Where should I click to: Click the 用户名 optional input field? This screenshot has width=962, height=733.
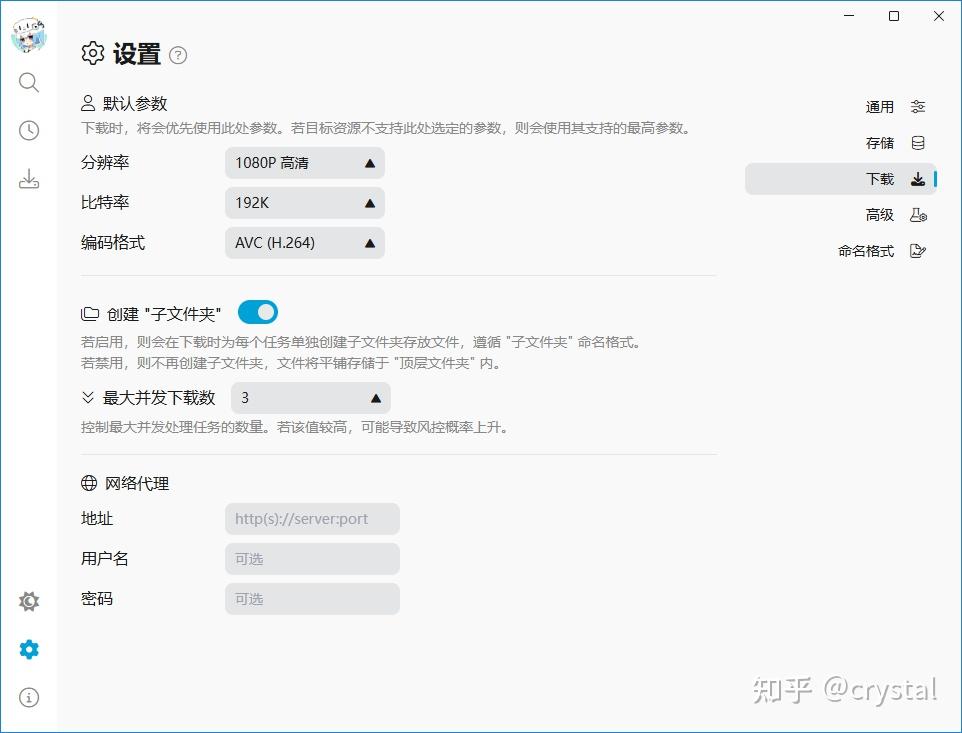311,558
